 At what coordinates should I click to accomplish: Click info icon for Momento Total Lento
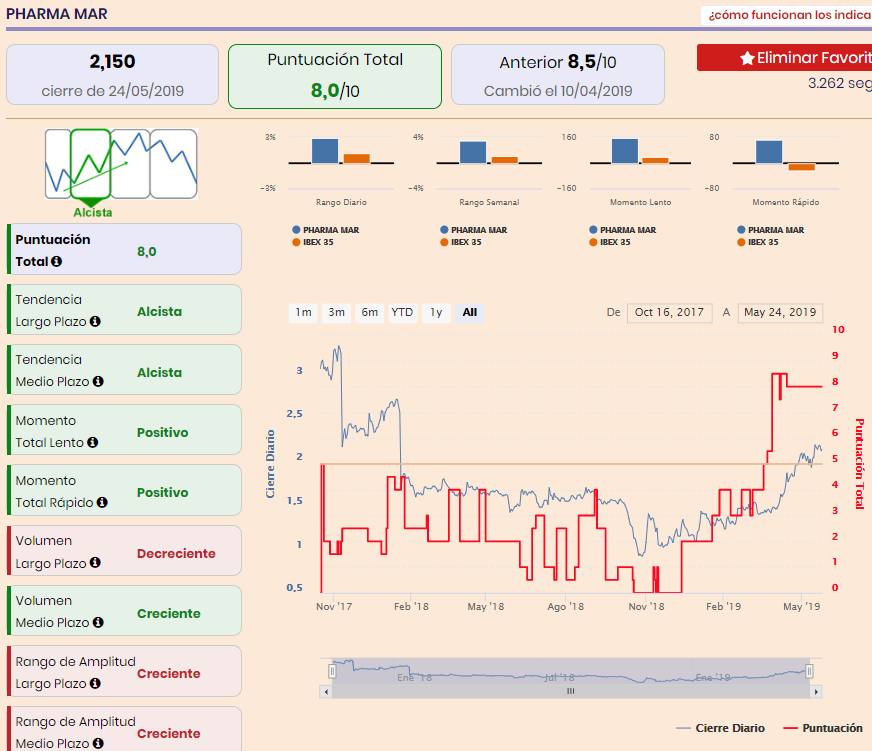tap(92, 442)
